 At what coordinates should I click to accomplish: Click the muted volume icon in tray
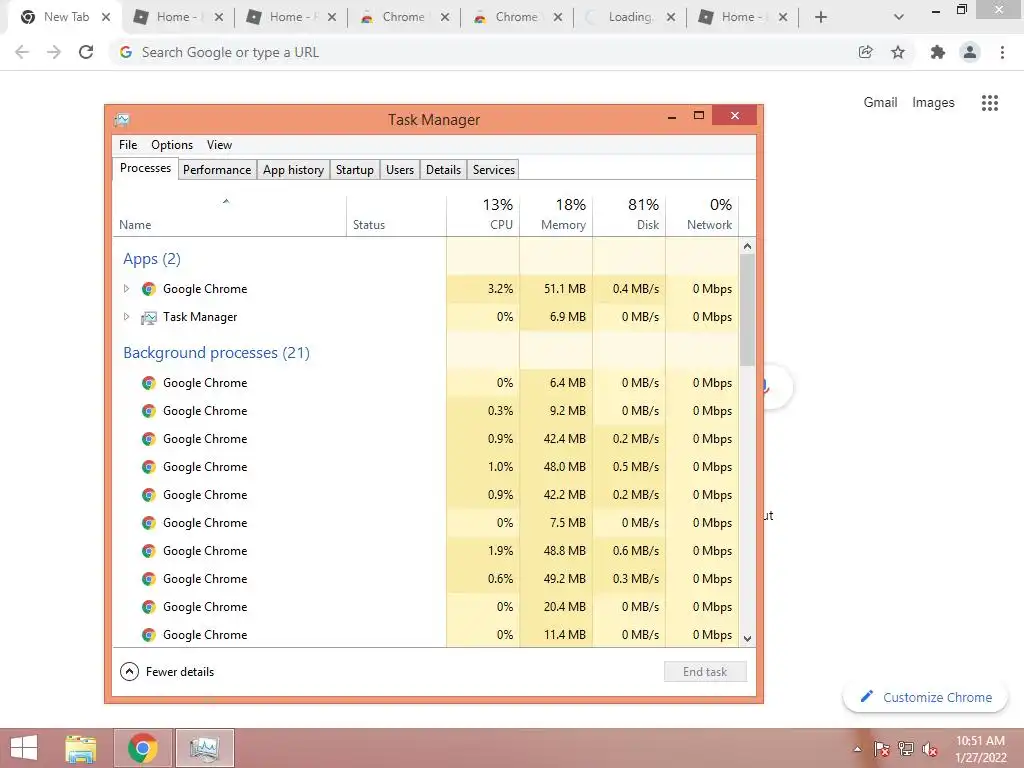click(x=930, y=749)
